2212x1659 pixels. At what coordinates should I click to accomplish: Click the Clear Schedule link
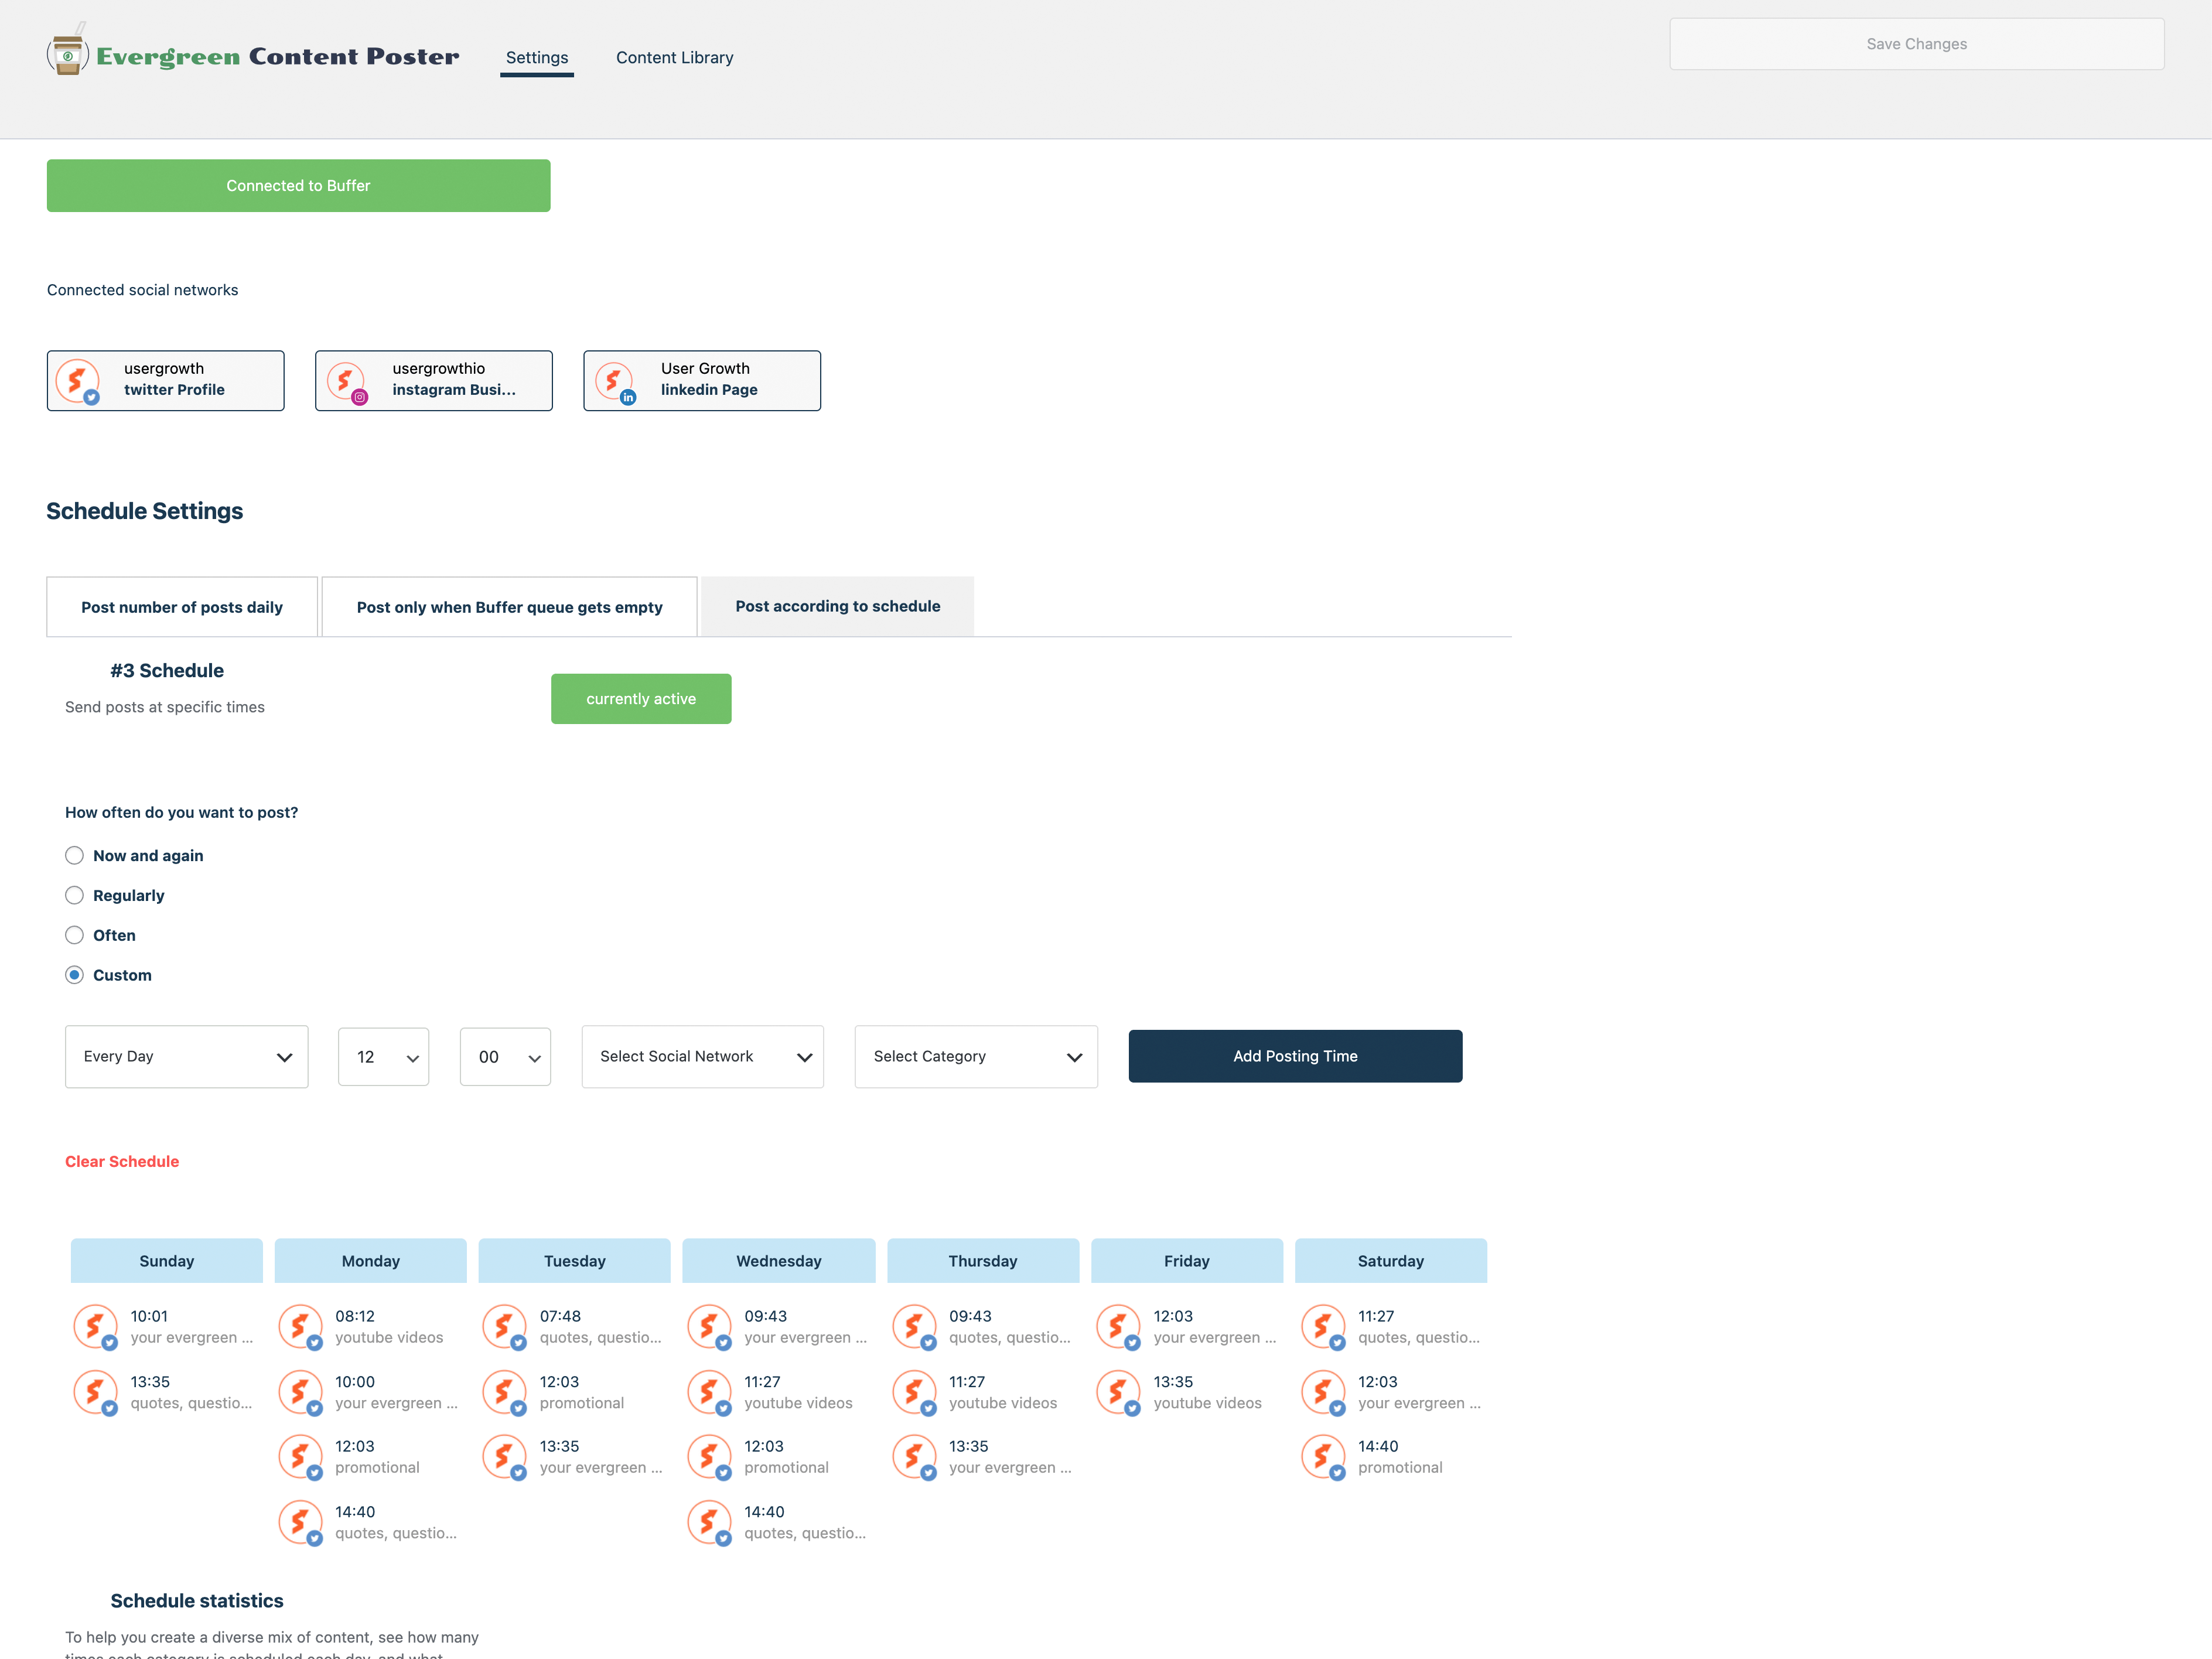(122, 1161)
